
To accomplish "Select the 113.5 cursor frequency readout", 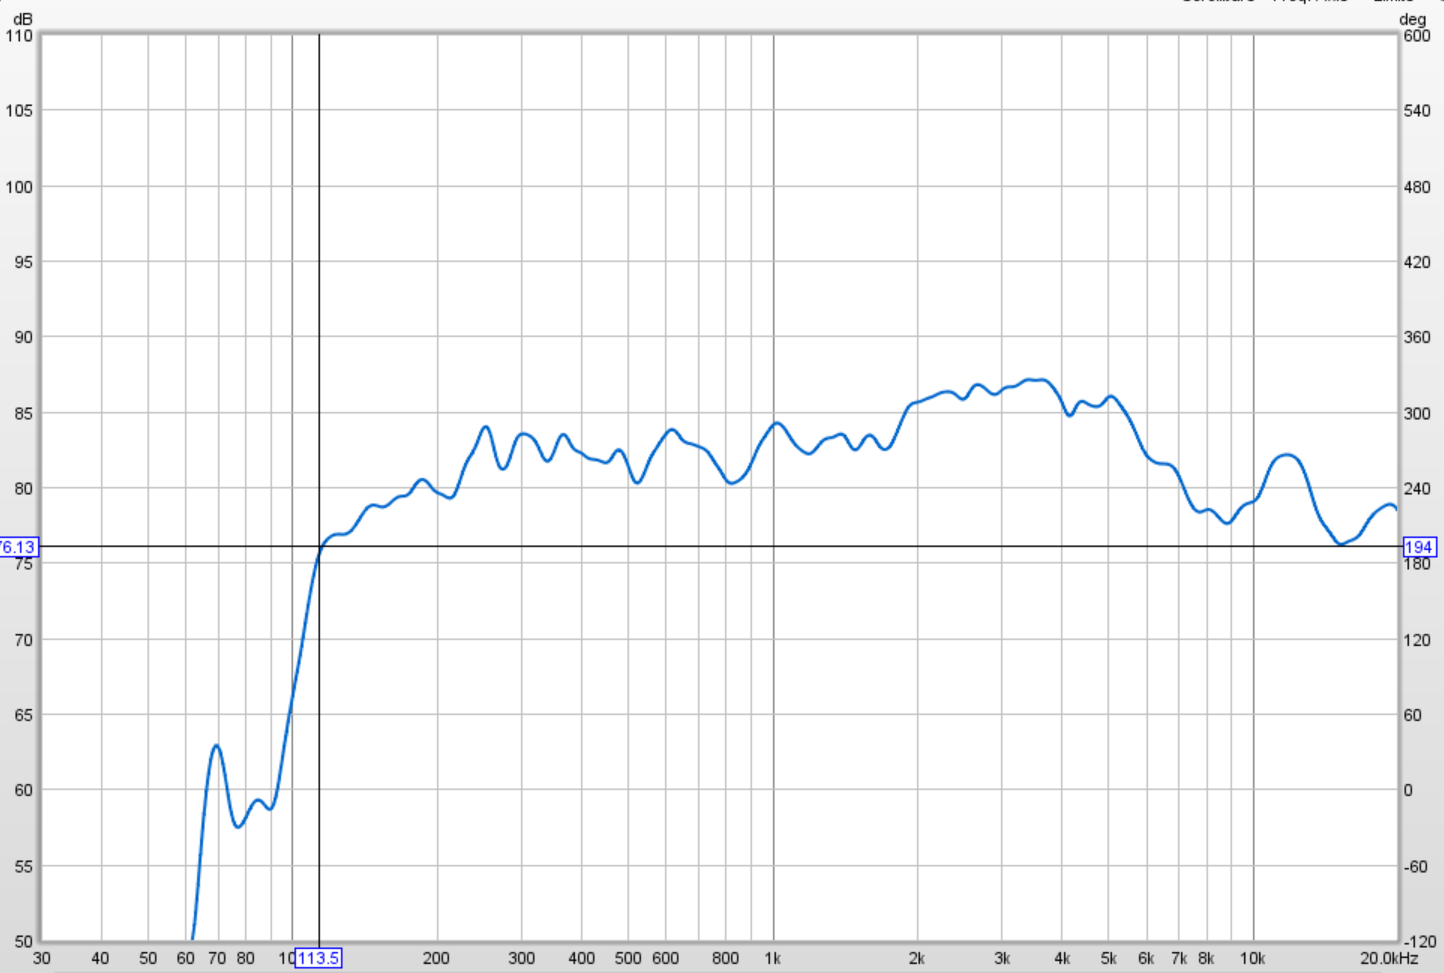I will pos(319,957).
